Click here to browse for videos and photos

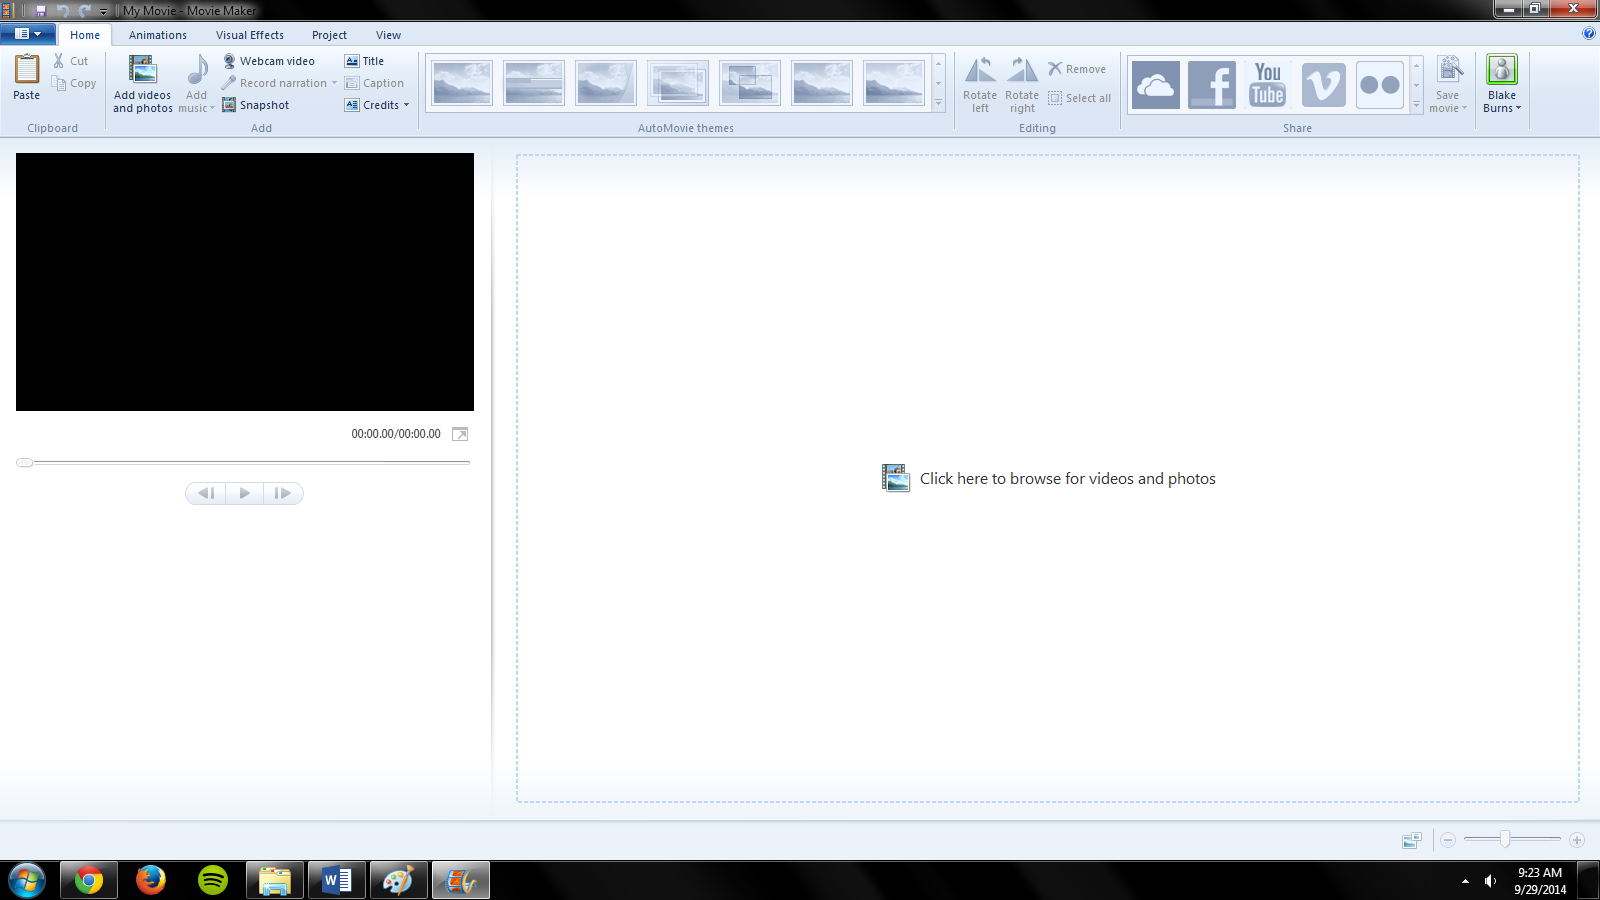[1048, 478]
